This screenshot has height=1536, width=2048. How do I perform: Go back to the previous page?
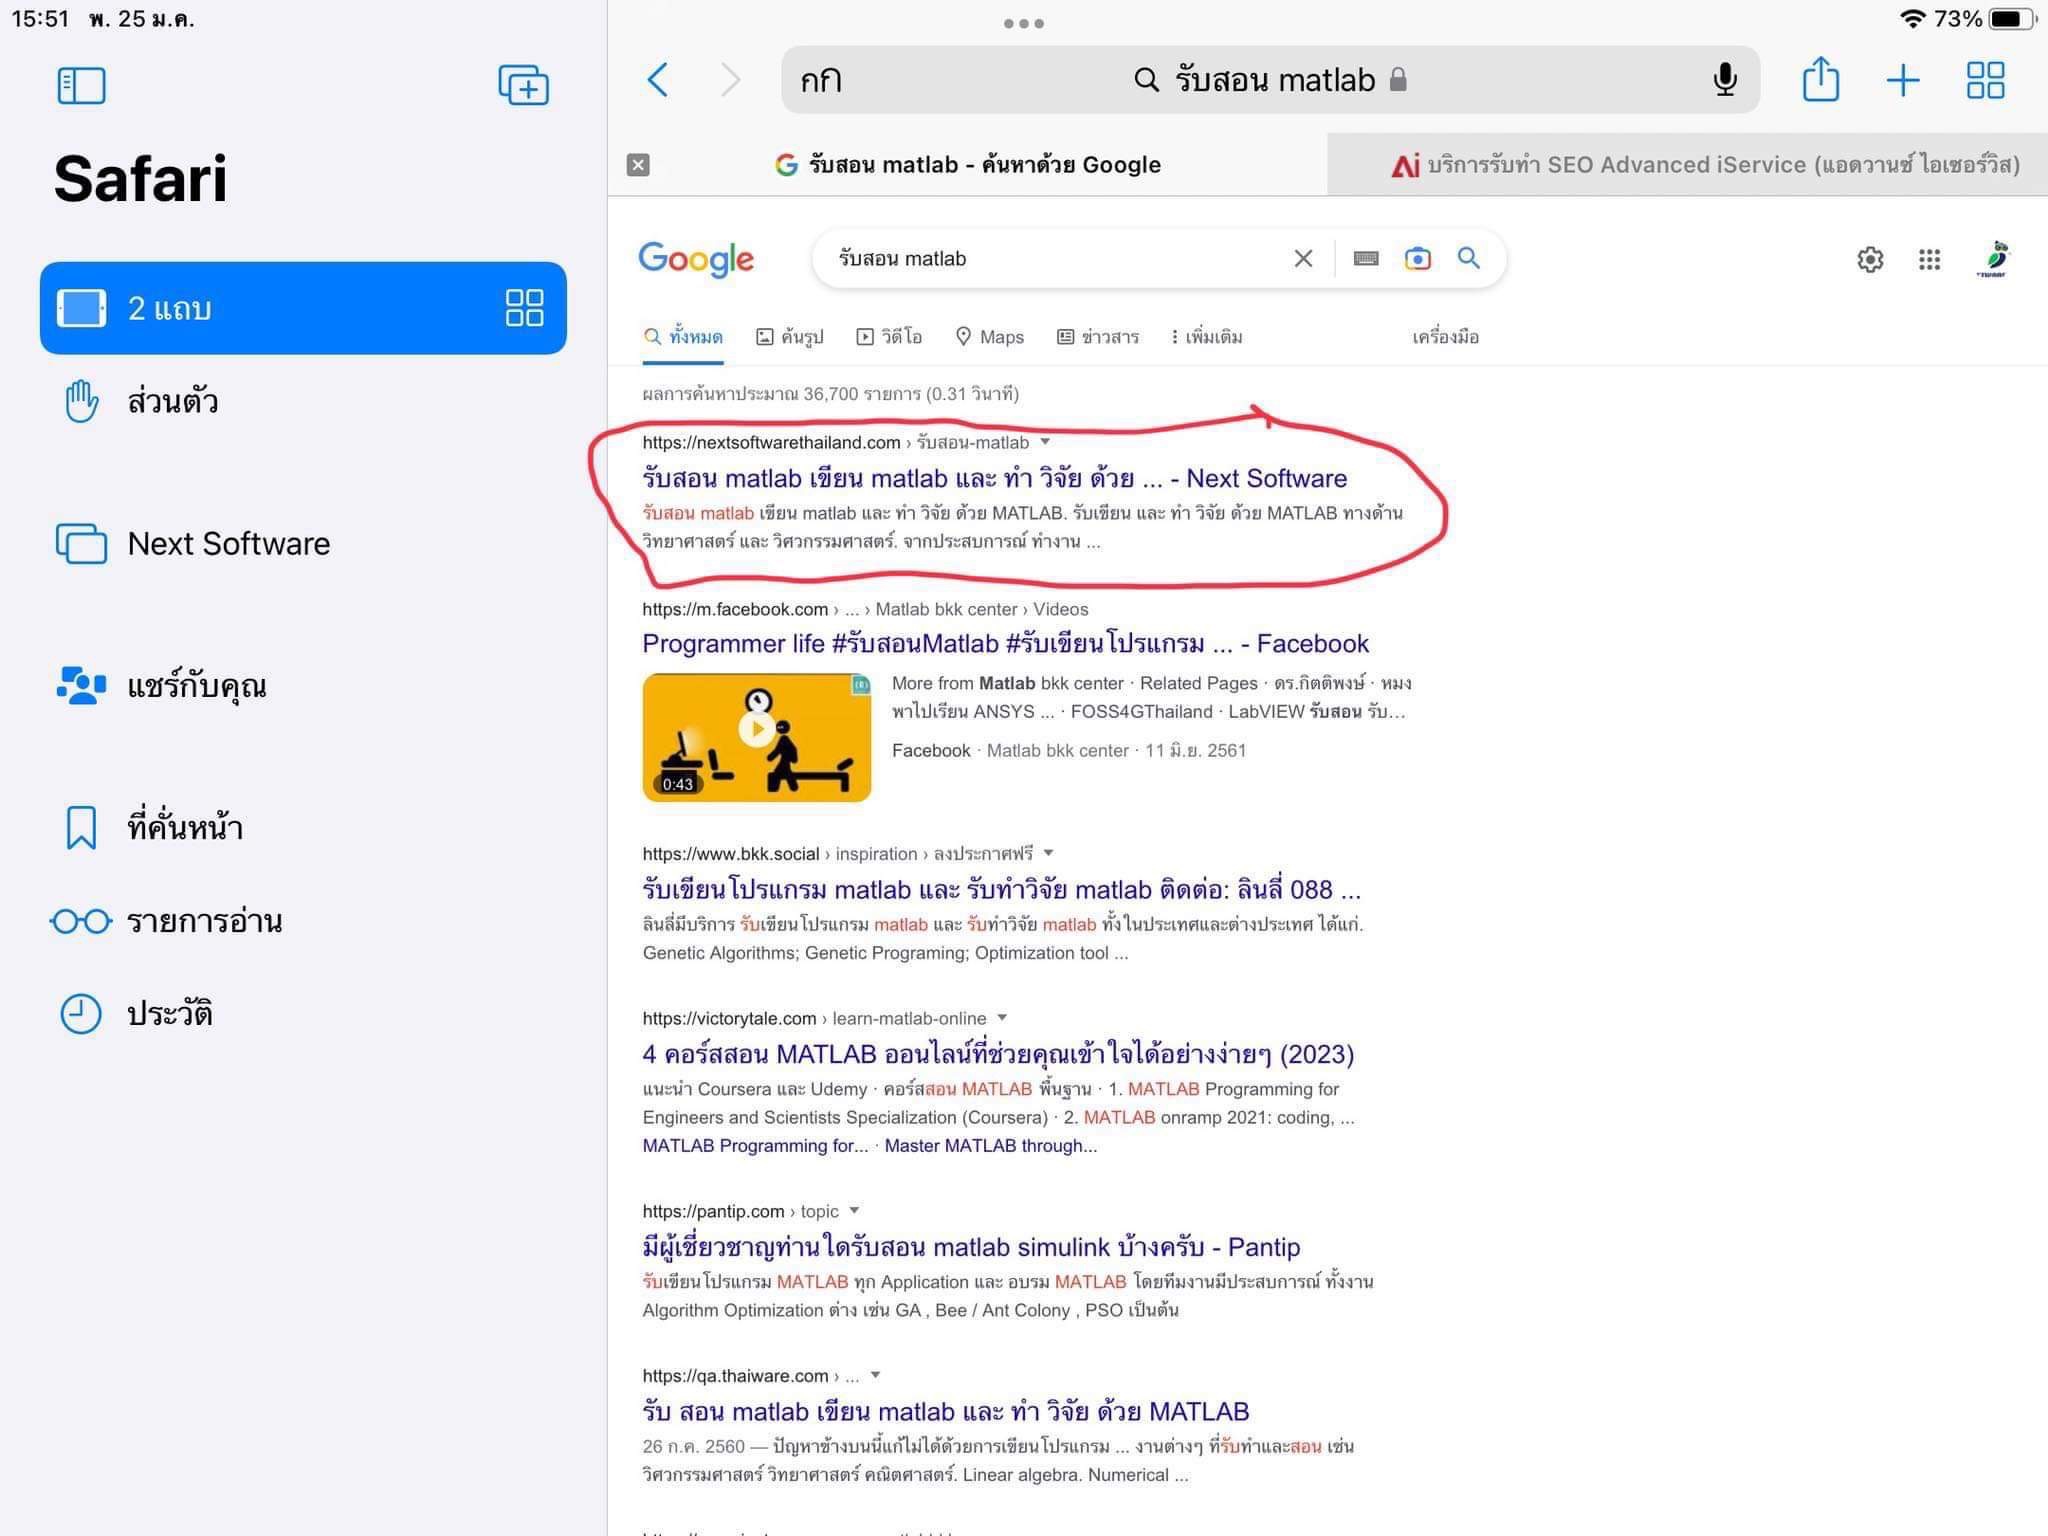(x=657, y=80)
